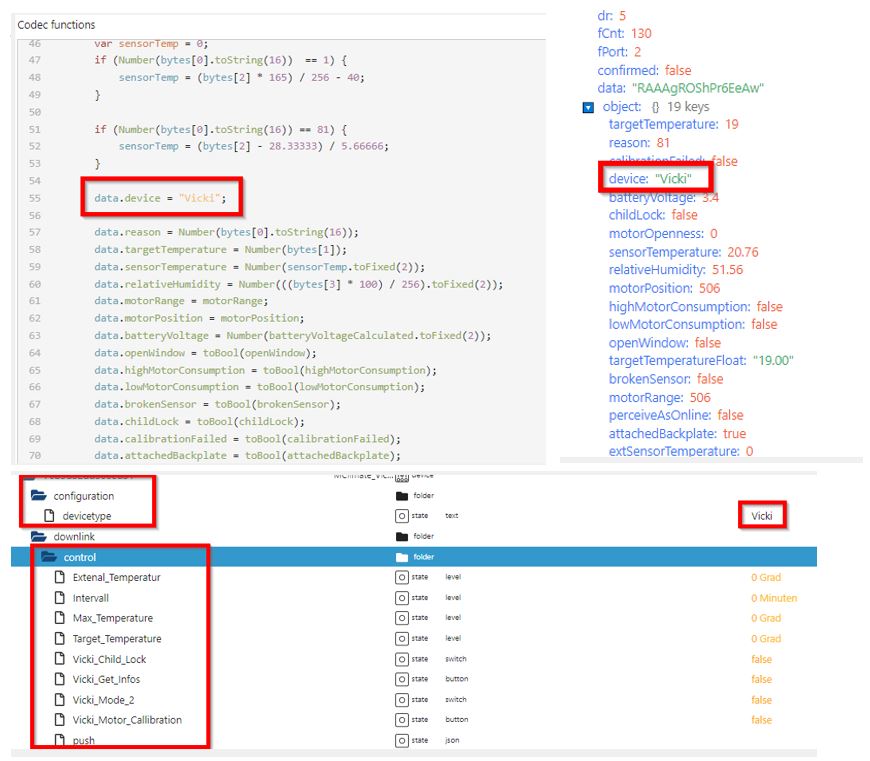This screenshot has width=870, height=761.
Task: Select the Max_Temperature file icon
Action: 60,618
